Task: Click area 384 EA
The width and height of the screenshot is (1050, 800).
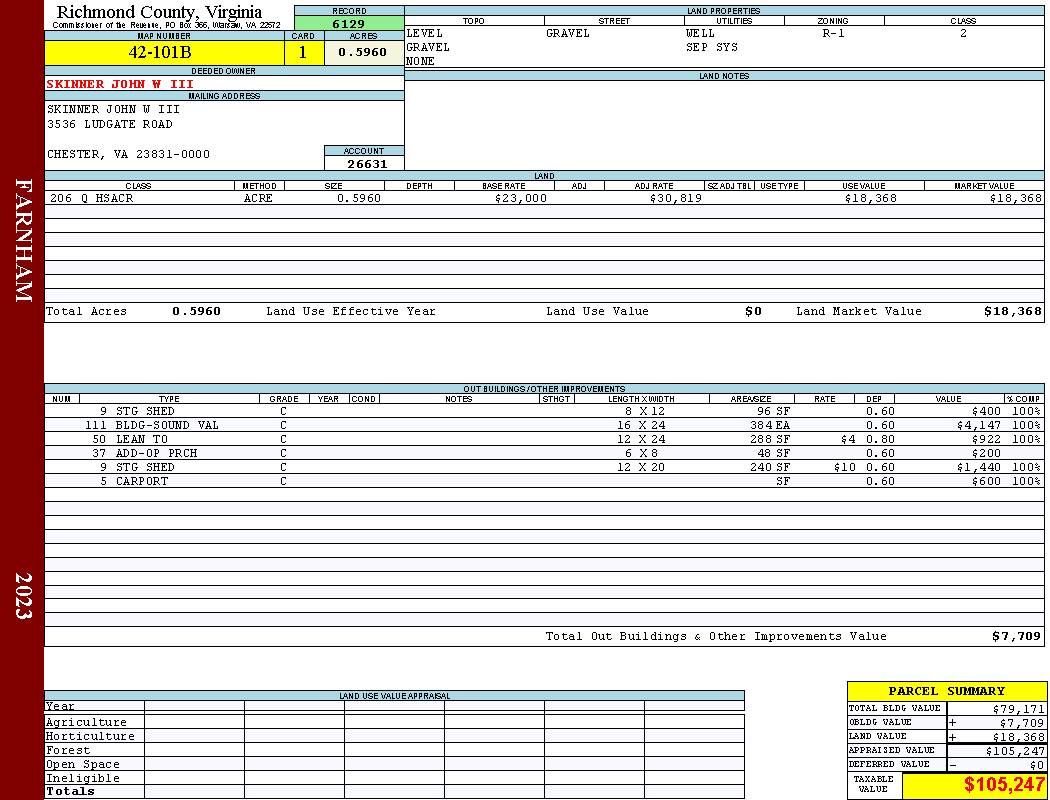Action: point(770,425)
